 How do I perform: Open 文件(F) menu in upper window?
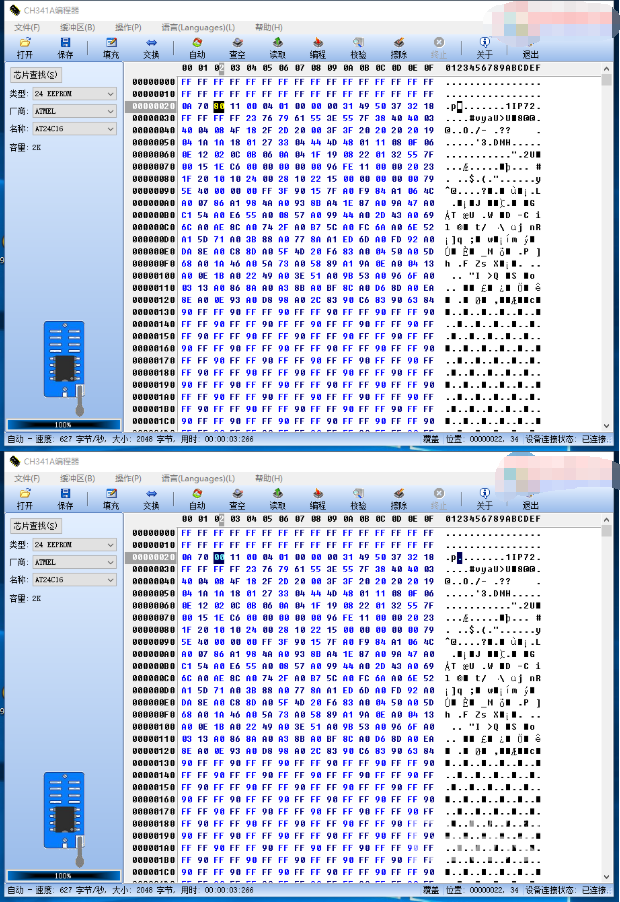click(x=27, y=27)
